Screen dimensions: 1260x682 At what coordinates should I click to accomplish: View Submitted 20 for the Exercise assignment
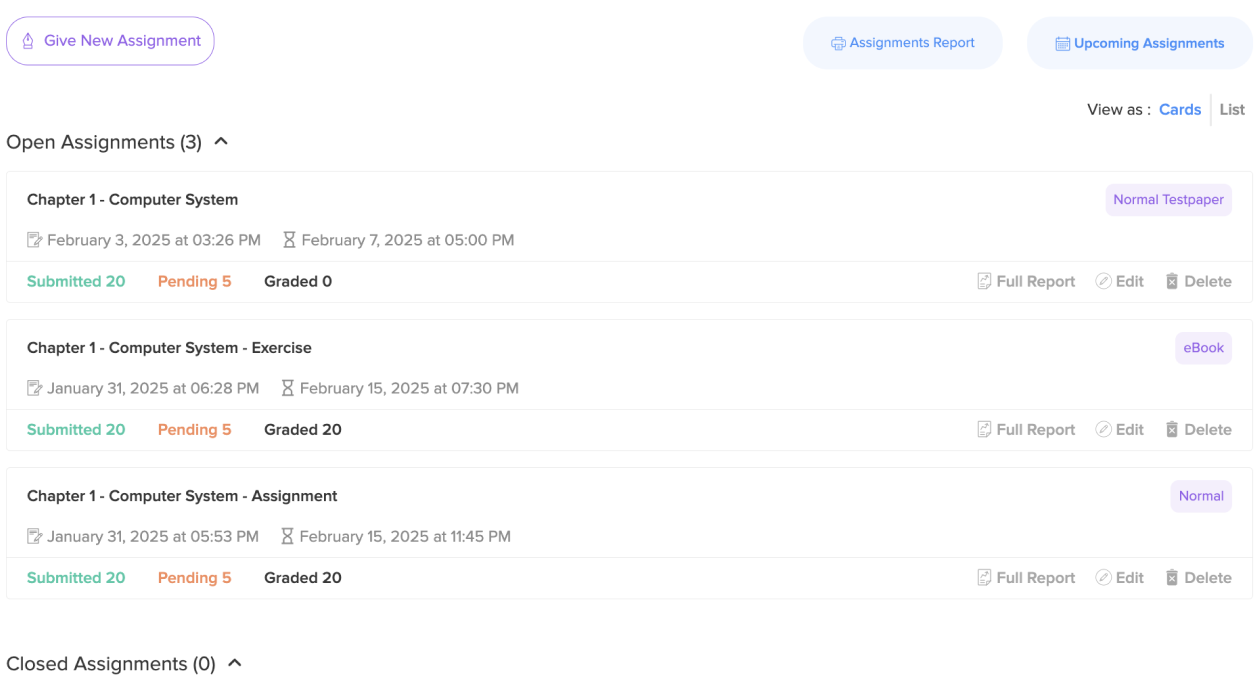coord(76,430)
